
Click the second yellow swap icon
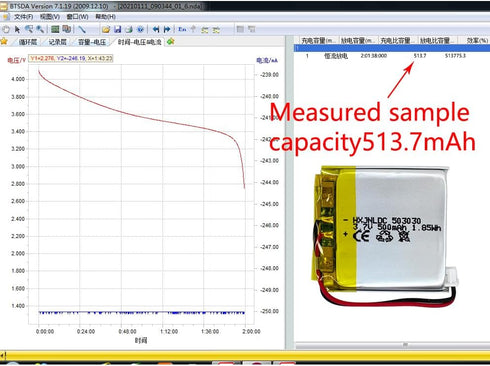216,30
